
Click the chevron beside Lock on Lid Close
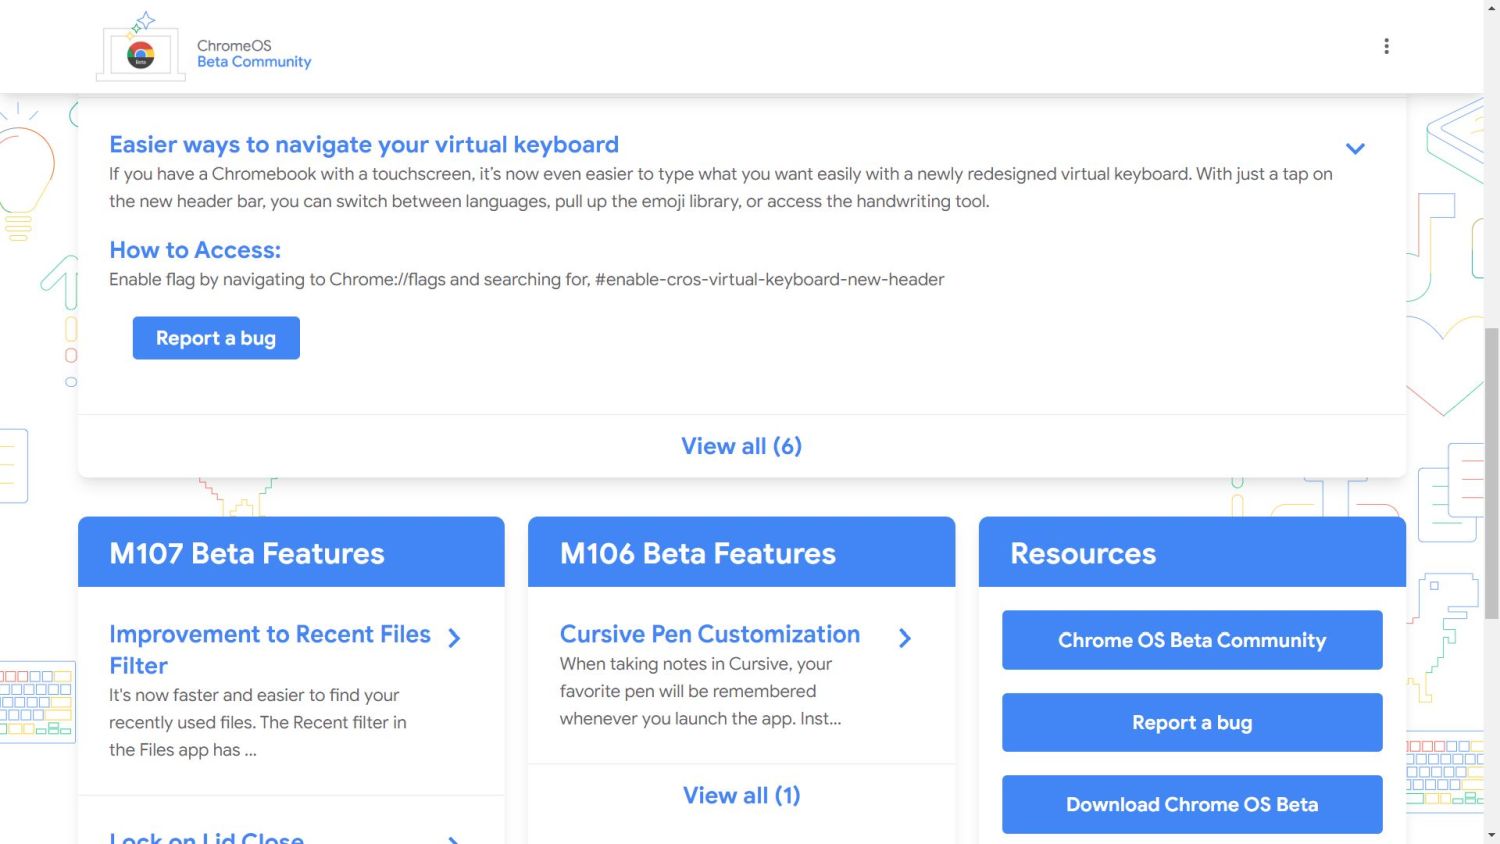454,838
